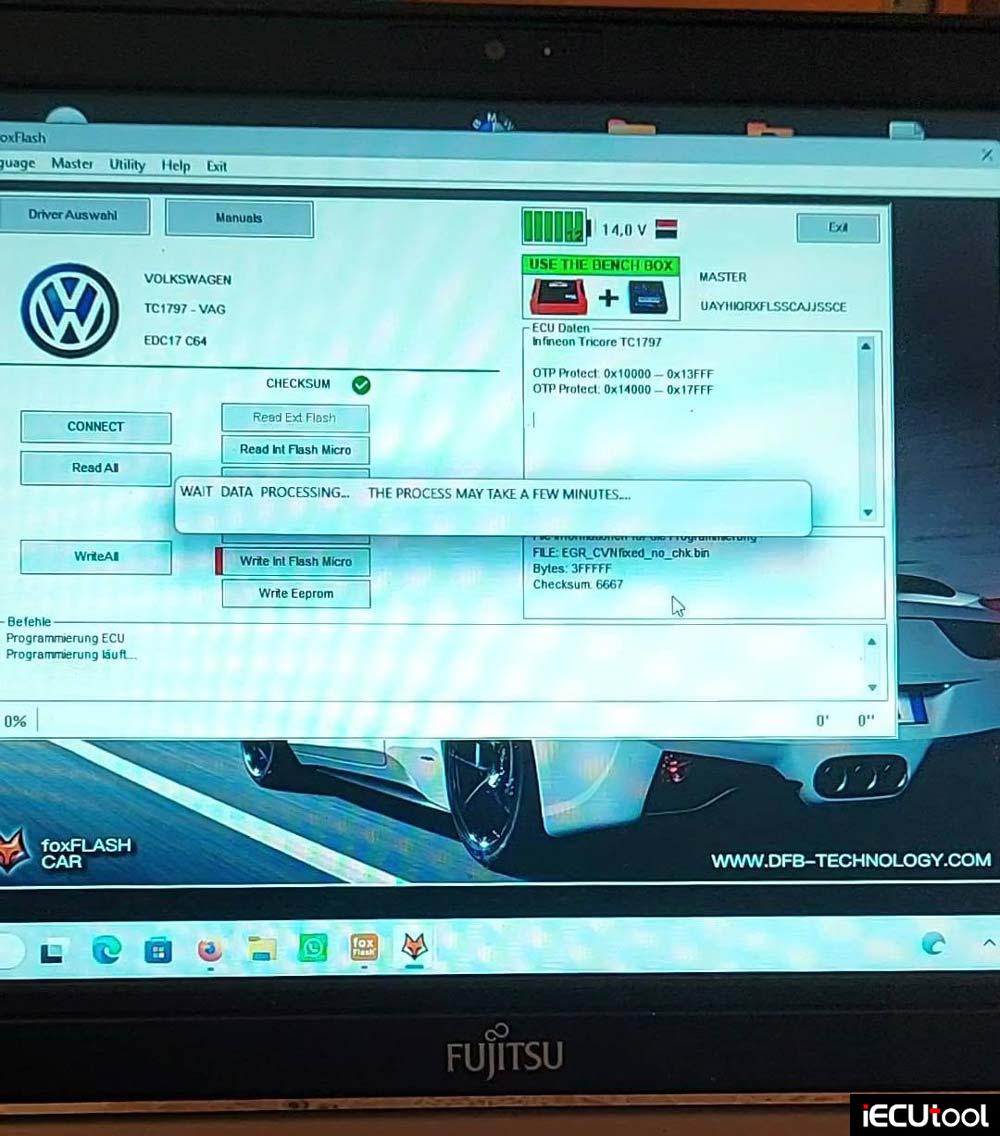Click Read Ext Flash button

pyautogui.click(x=295, y=418)
